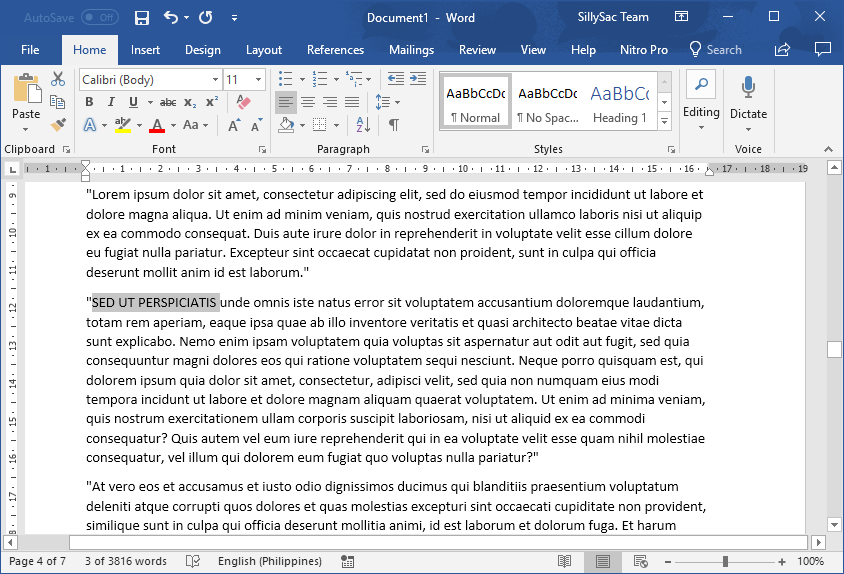Click the Dictate microphone icon
The width and height of the screenshot is (844, 574).
pyautogui.click(x=748, y=87)
